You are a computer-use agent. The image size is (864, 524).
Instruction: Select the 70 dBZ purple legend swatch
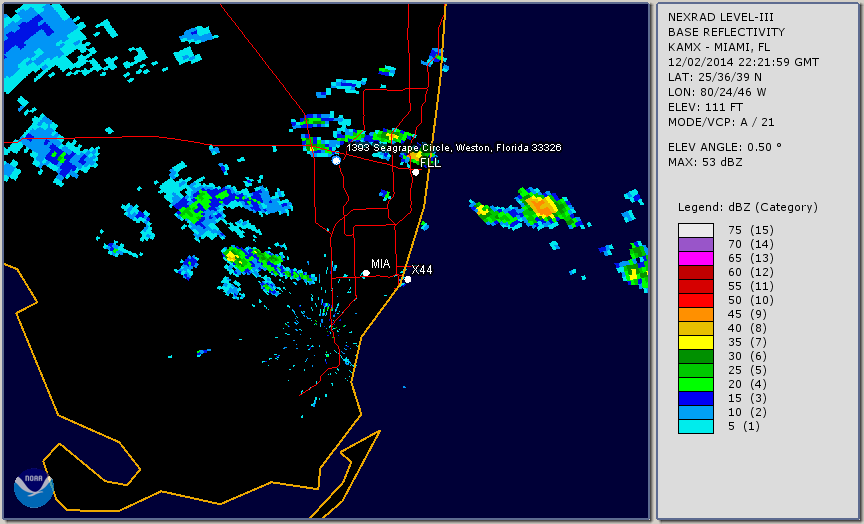point(696,244)
